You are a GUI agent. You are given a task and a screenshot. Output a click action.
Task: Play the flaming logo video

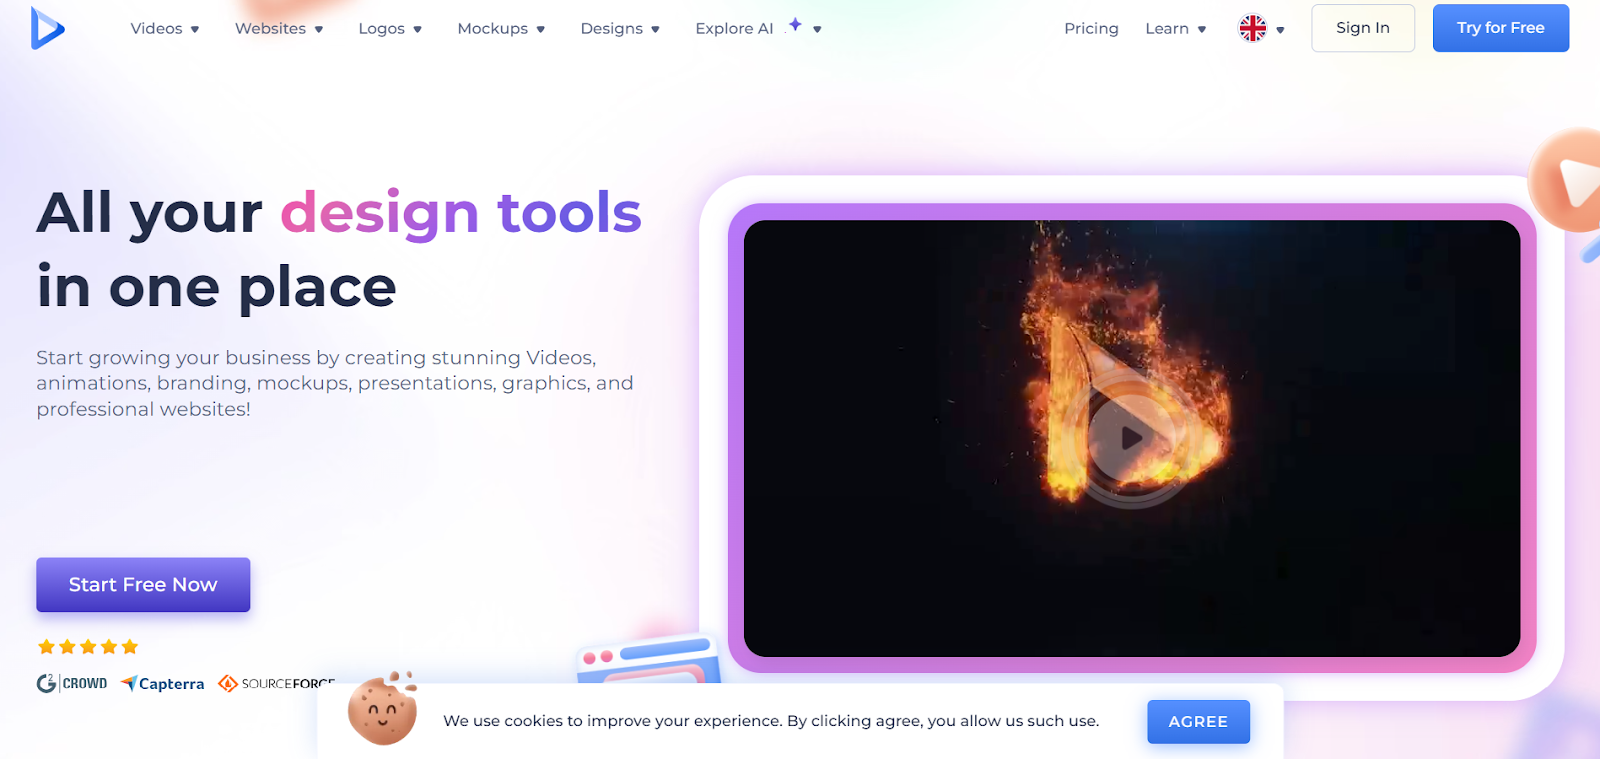[1131, 438]
